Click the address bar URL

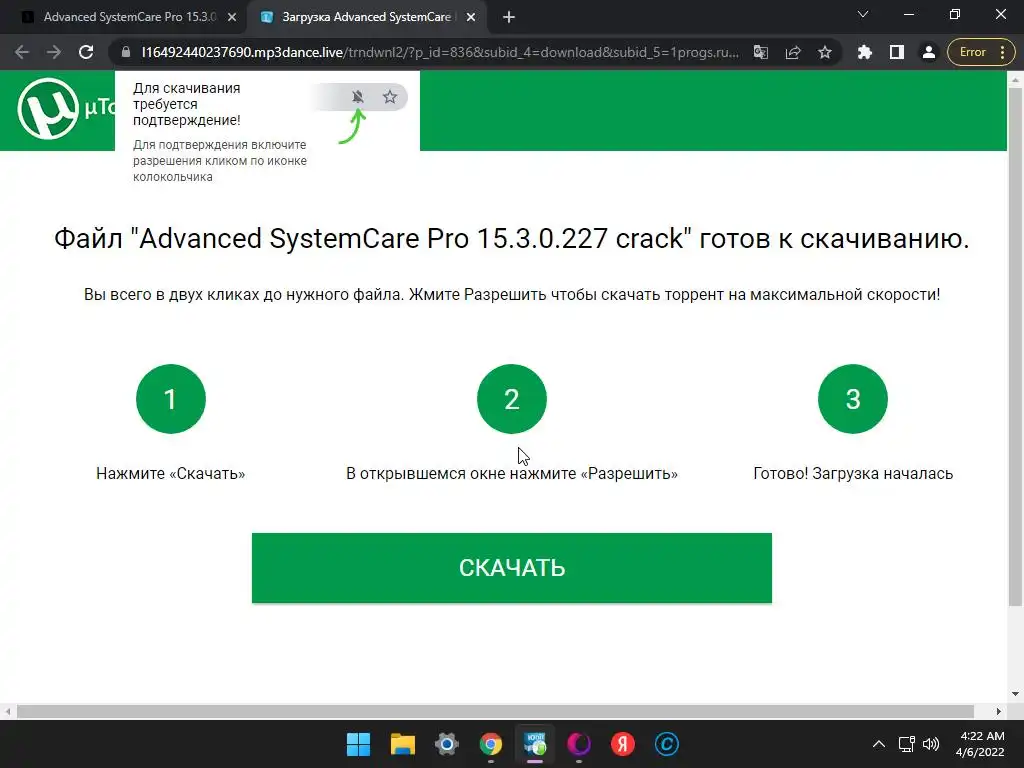(x=440, y=52)
